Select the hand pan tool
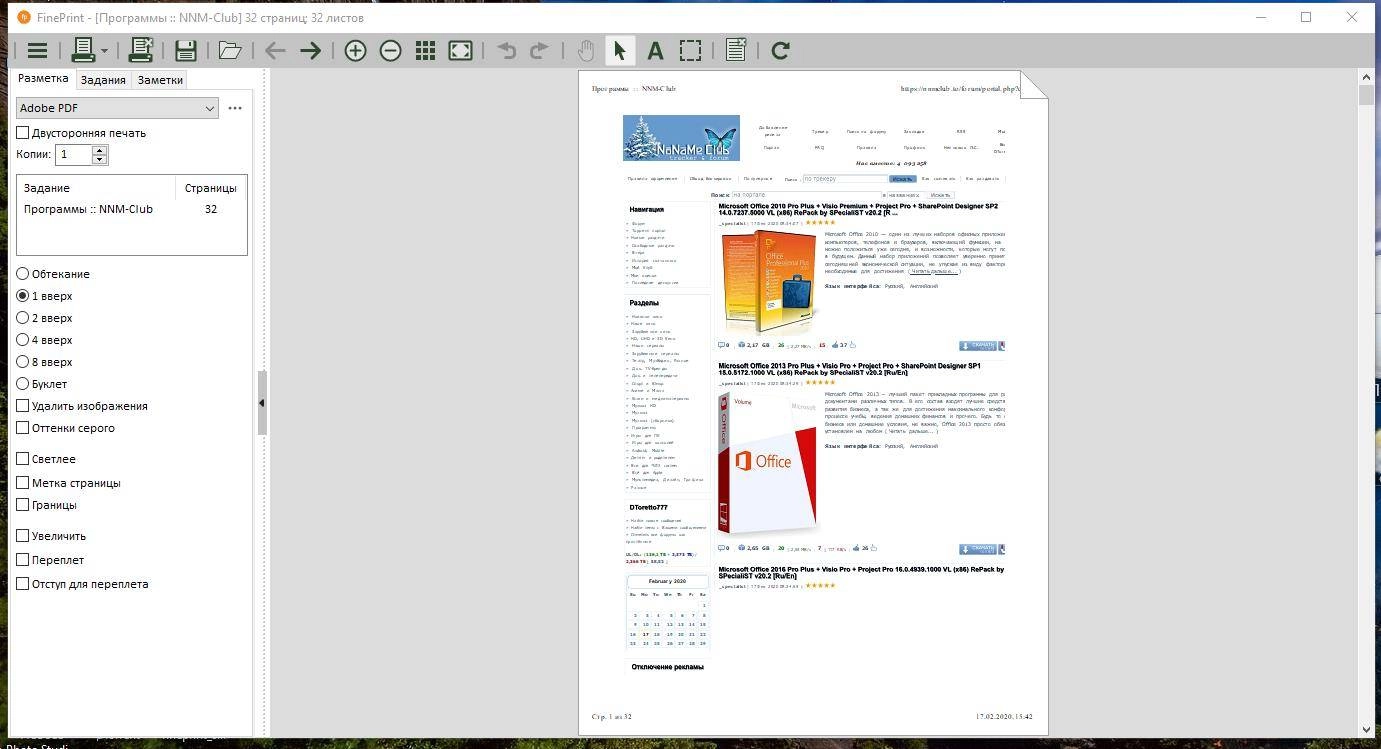This screenshot has height=749, width=1381. tap(586, 50)
